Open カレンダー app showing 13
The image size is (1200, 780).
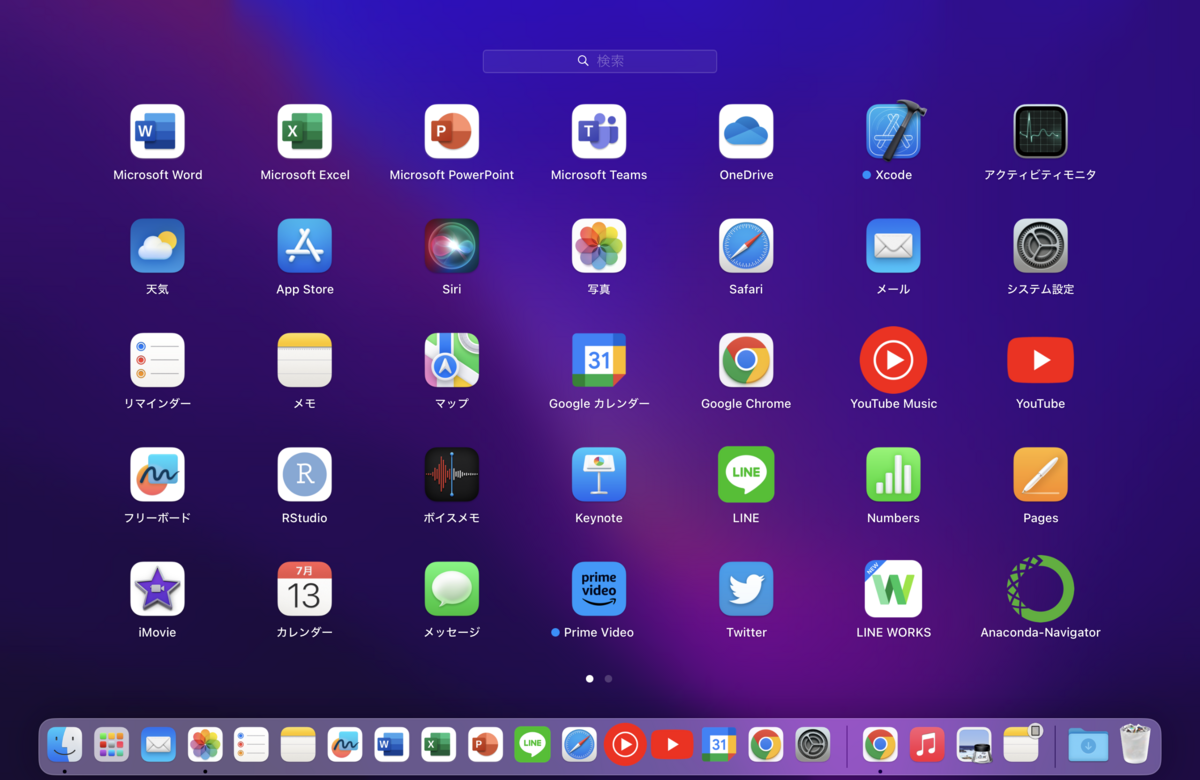tap(304, 589)
